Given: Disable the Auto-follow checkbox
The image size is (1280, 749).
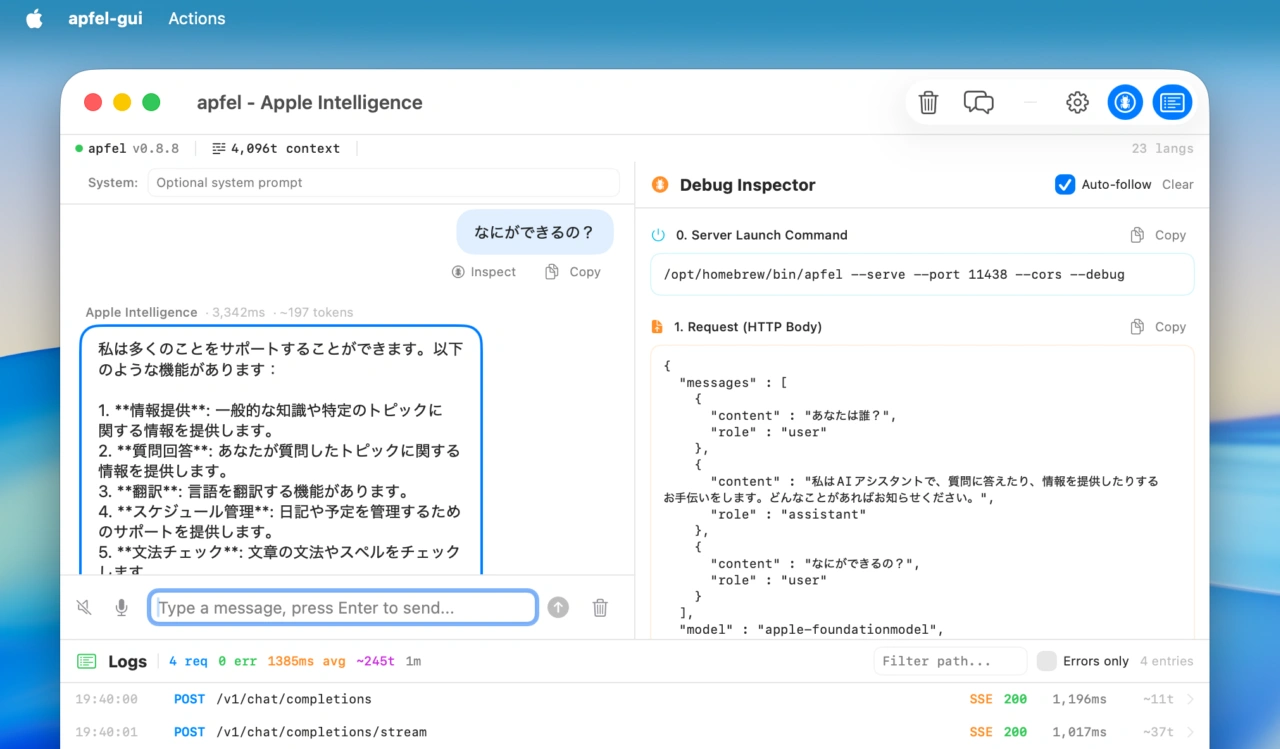Looking at the screenshot, I should click(x=1065, y=184).
